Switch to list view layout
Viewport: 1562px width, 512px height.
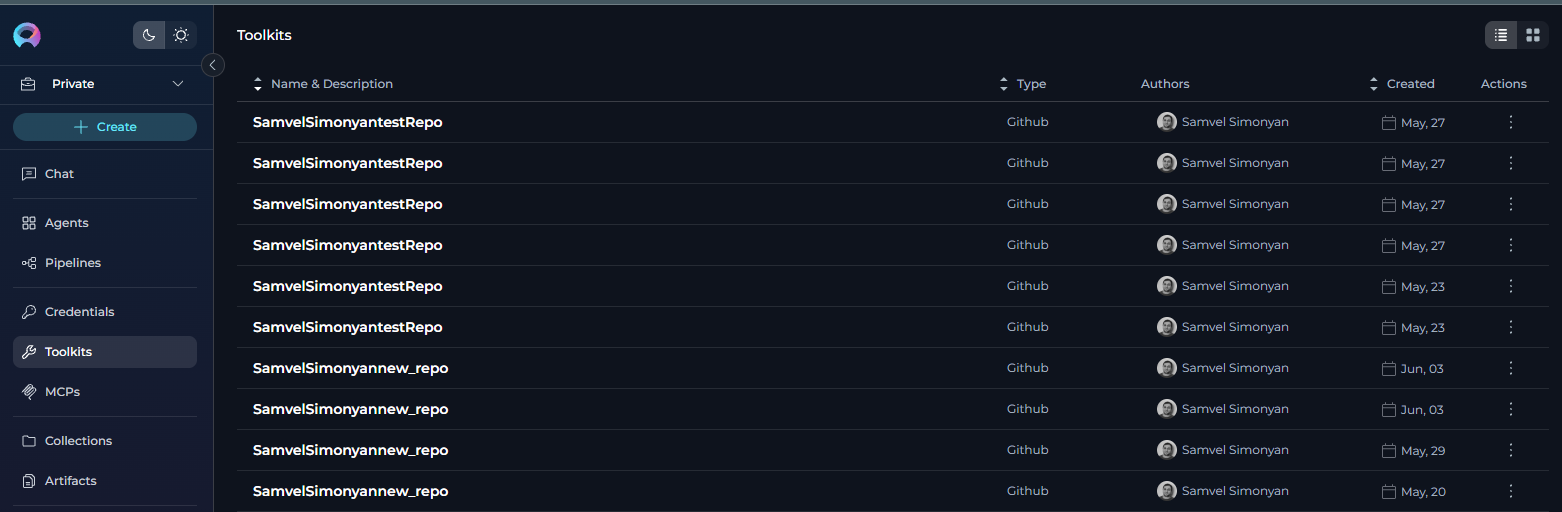coord(1501,36)
